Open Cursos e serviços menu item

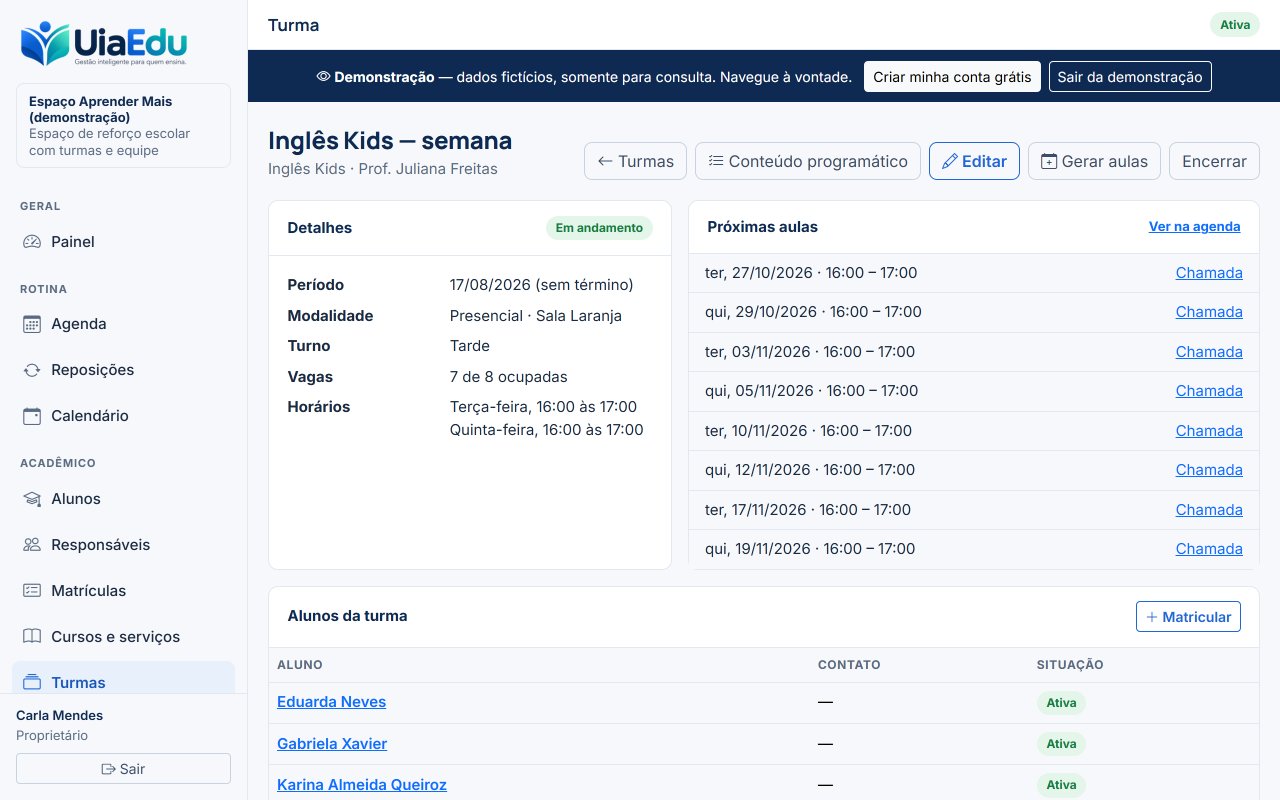point(124,637)
